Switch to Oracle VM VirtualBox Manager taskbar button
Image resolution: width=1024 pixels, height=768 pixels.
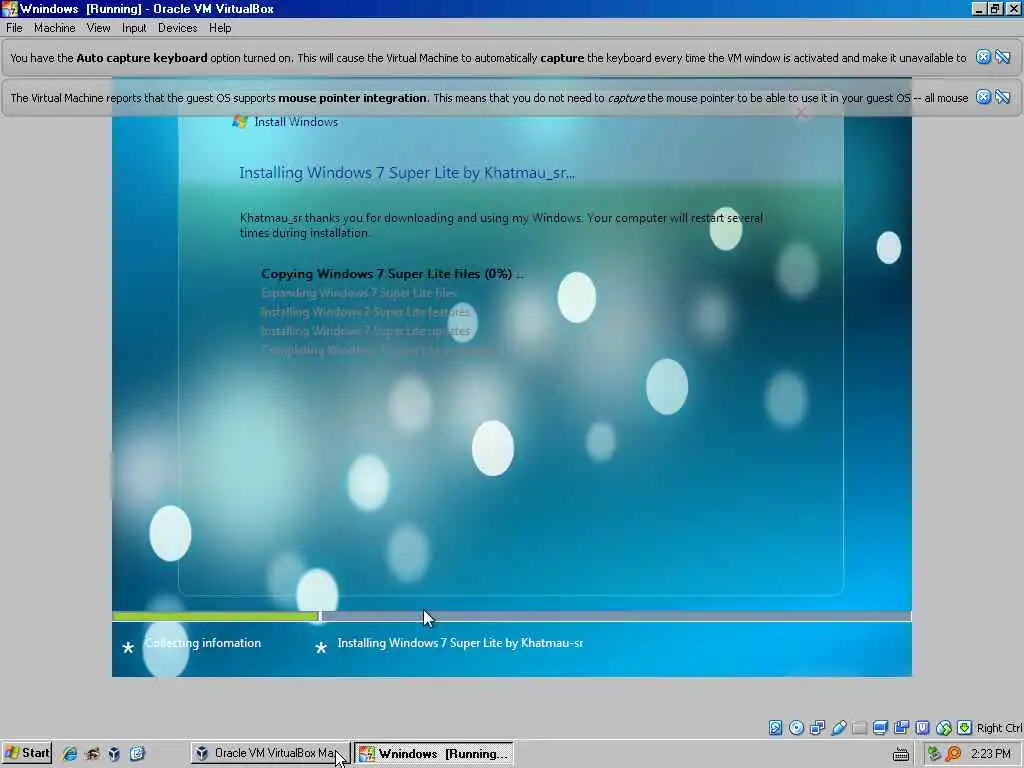coord(270,753)
